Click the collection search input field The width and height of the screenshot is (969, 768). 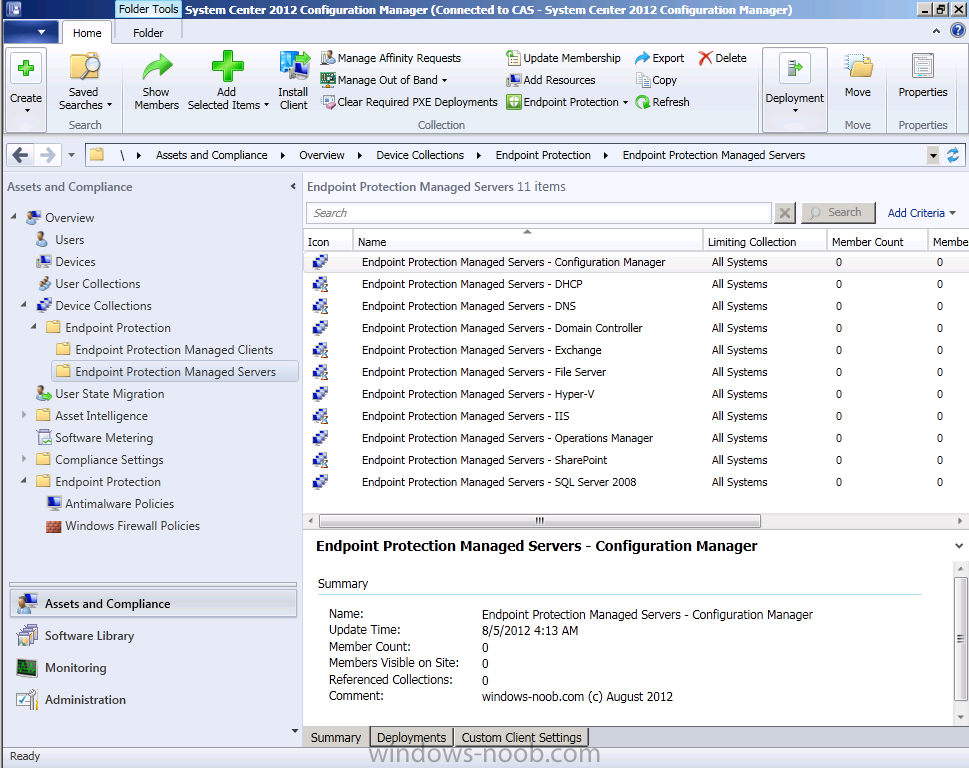coord(538,213)
